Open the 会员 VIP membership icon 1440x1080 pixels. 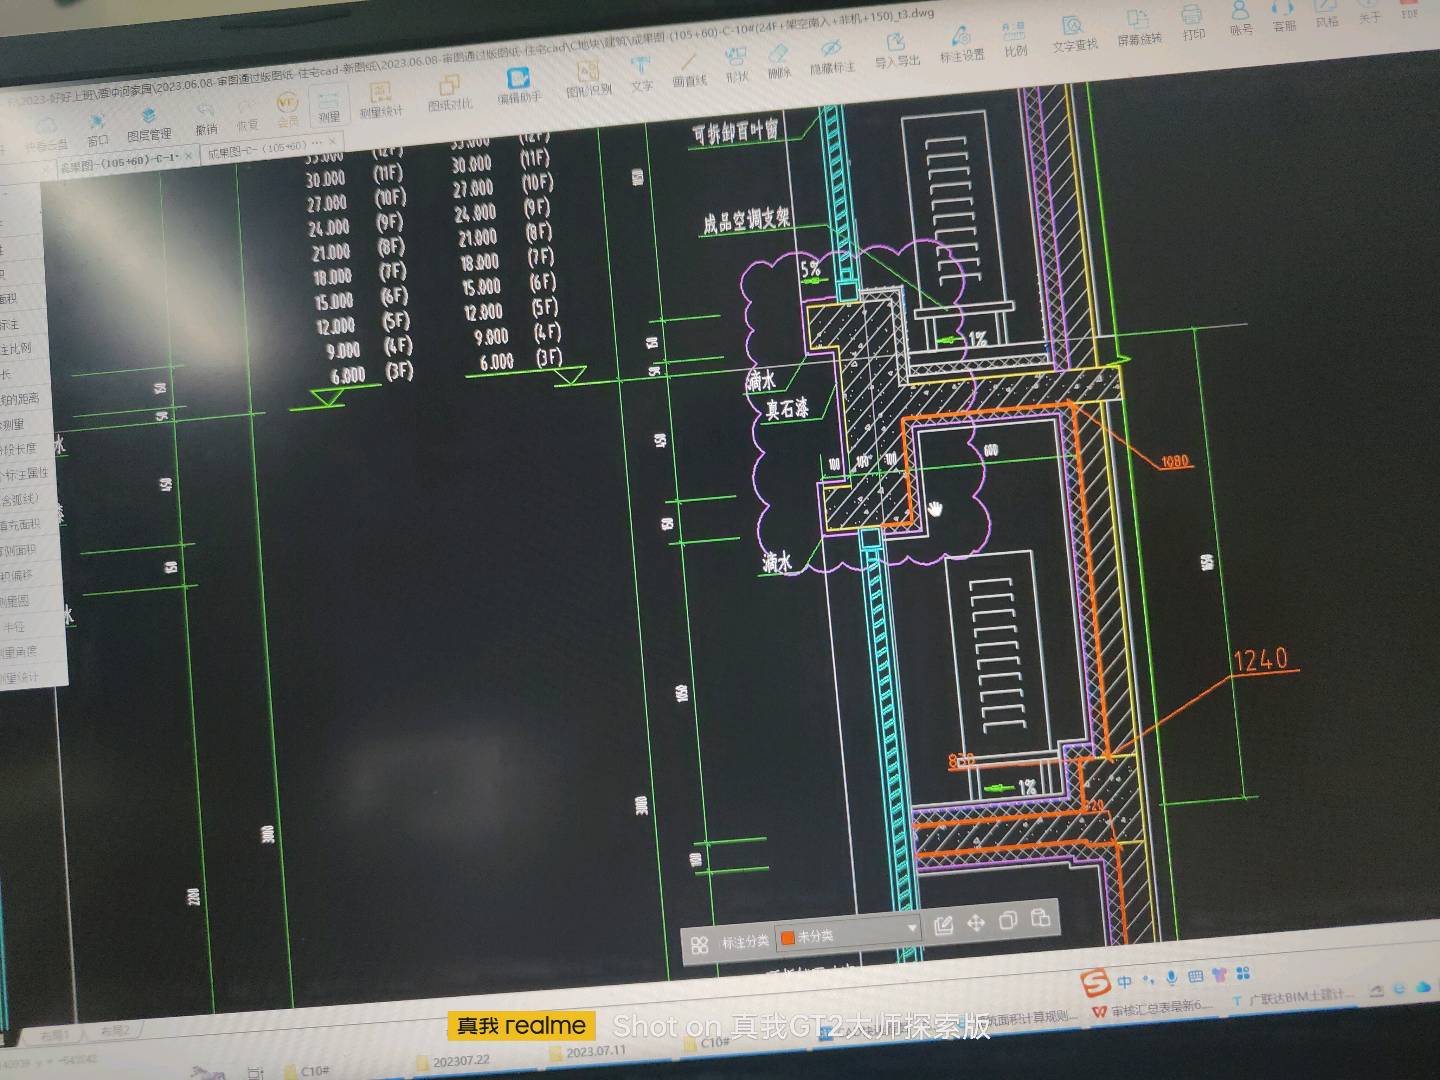[287, 109]
